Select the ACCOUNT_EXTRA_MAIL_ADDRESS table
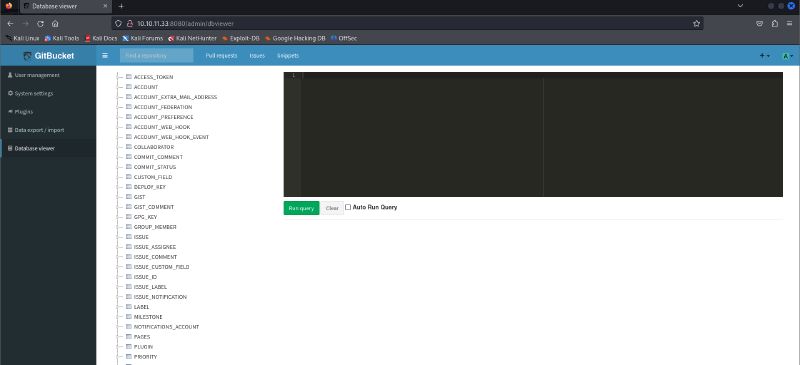The width and height of the screenshot is (800, 365). (176, 97)
